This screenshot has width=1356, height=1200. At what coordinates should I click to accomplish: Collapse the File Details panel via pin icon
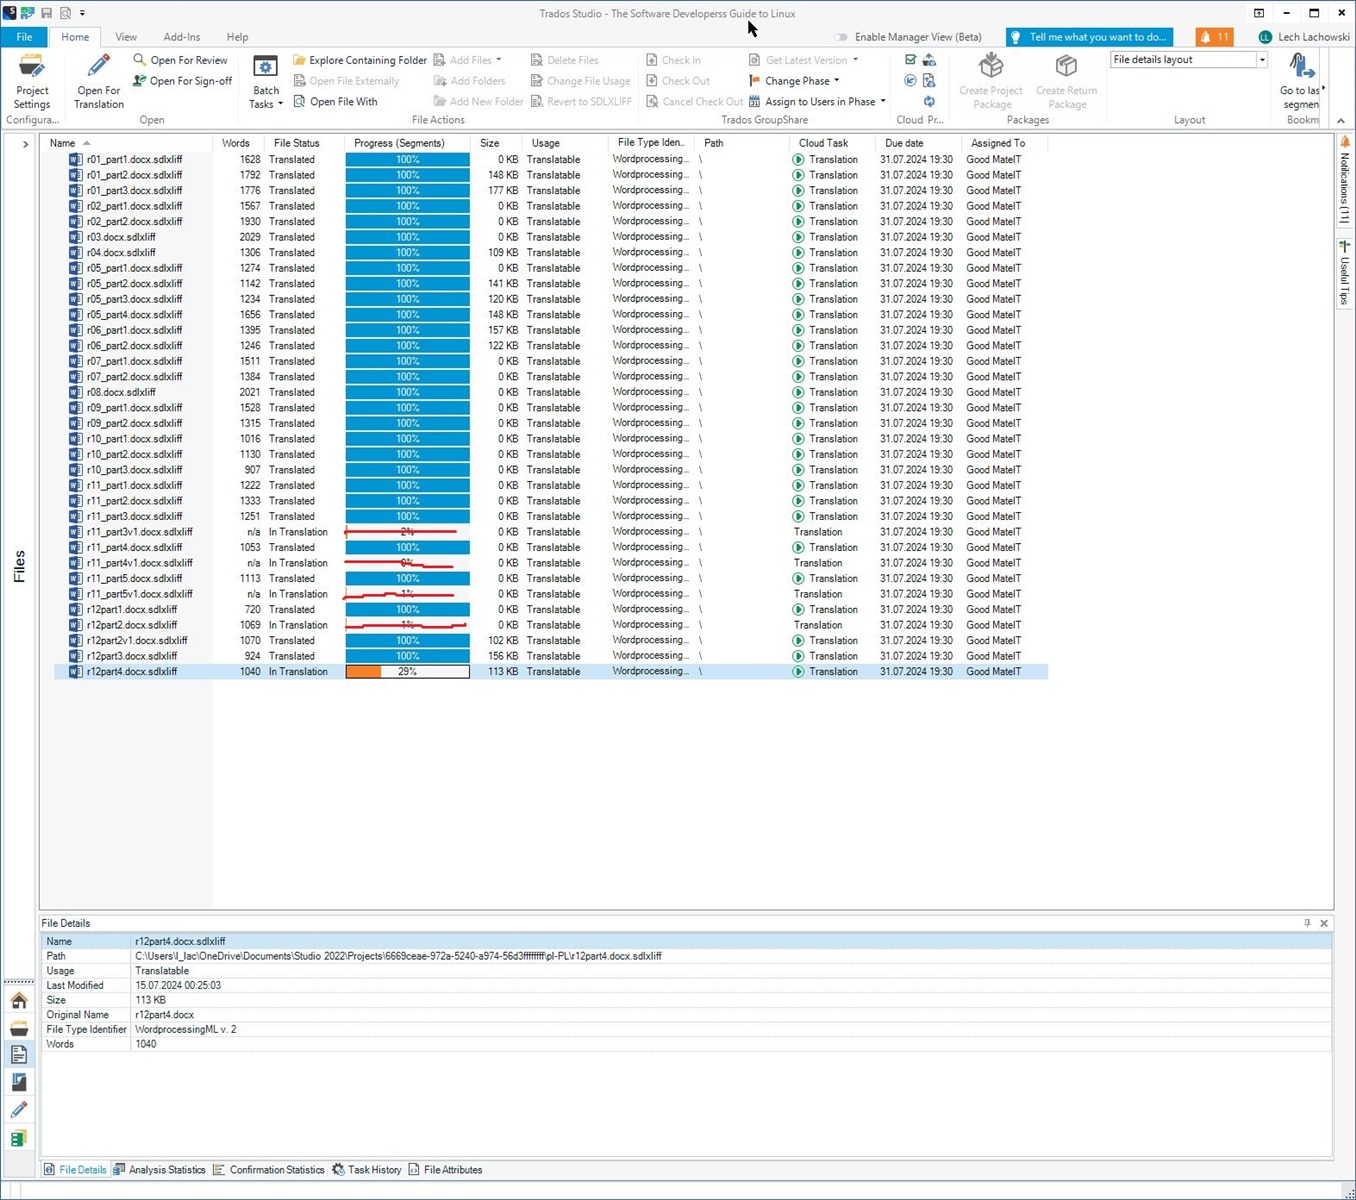point(1306,923)
